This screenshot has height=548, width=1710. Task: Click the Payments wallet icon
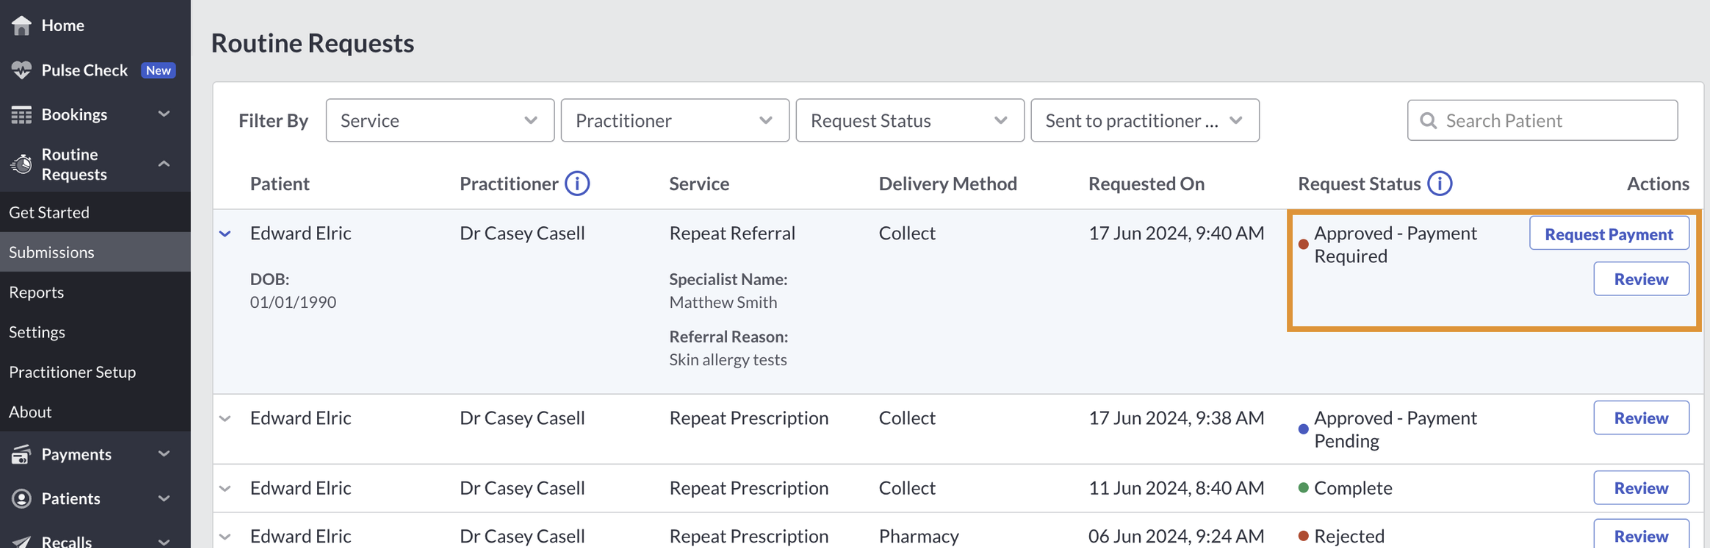tap(21, 454)
